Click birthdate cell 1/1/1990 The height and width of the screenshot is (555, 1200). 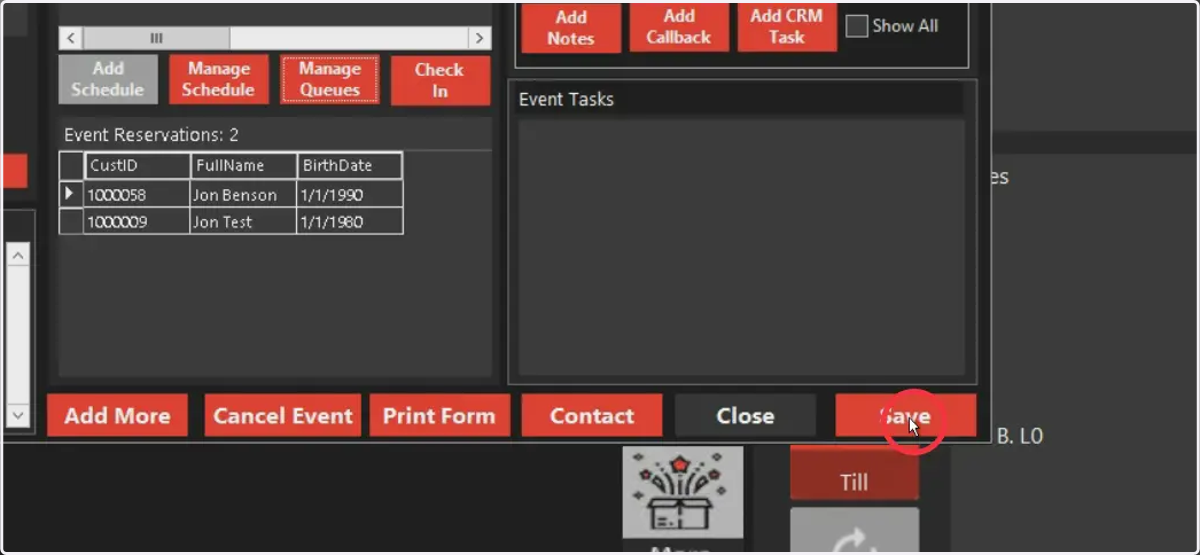click(350, 194)
